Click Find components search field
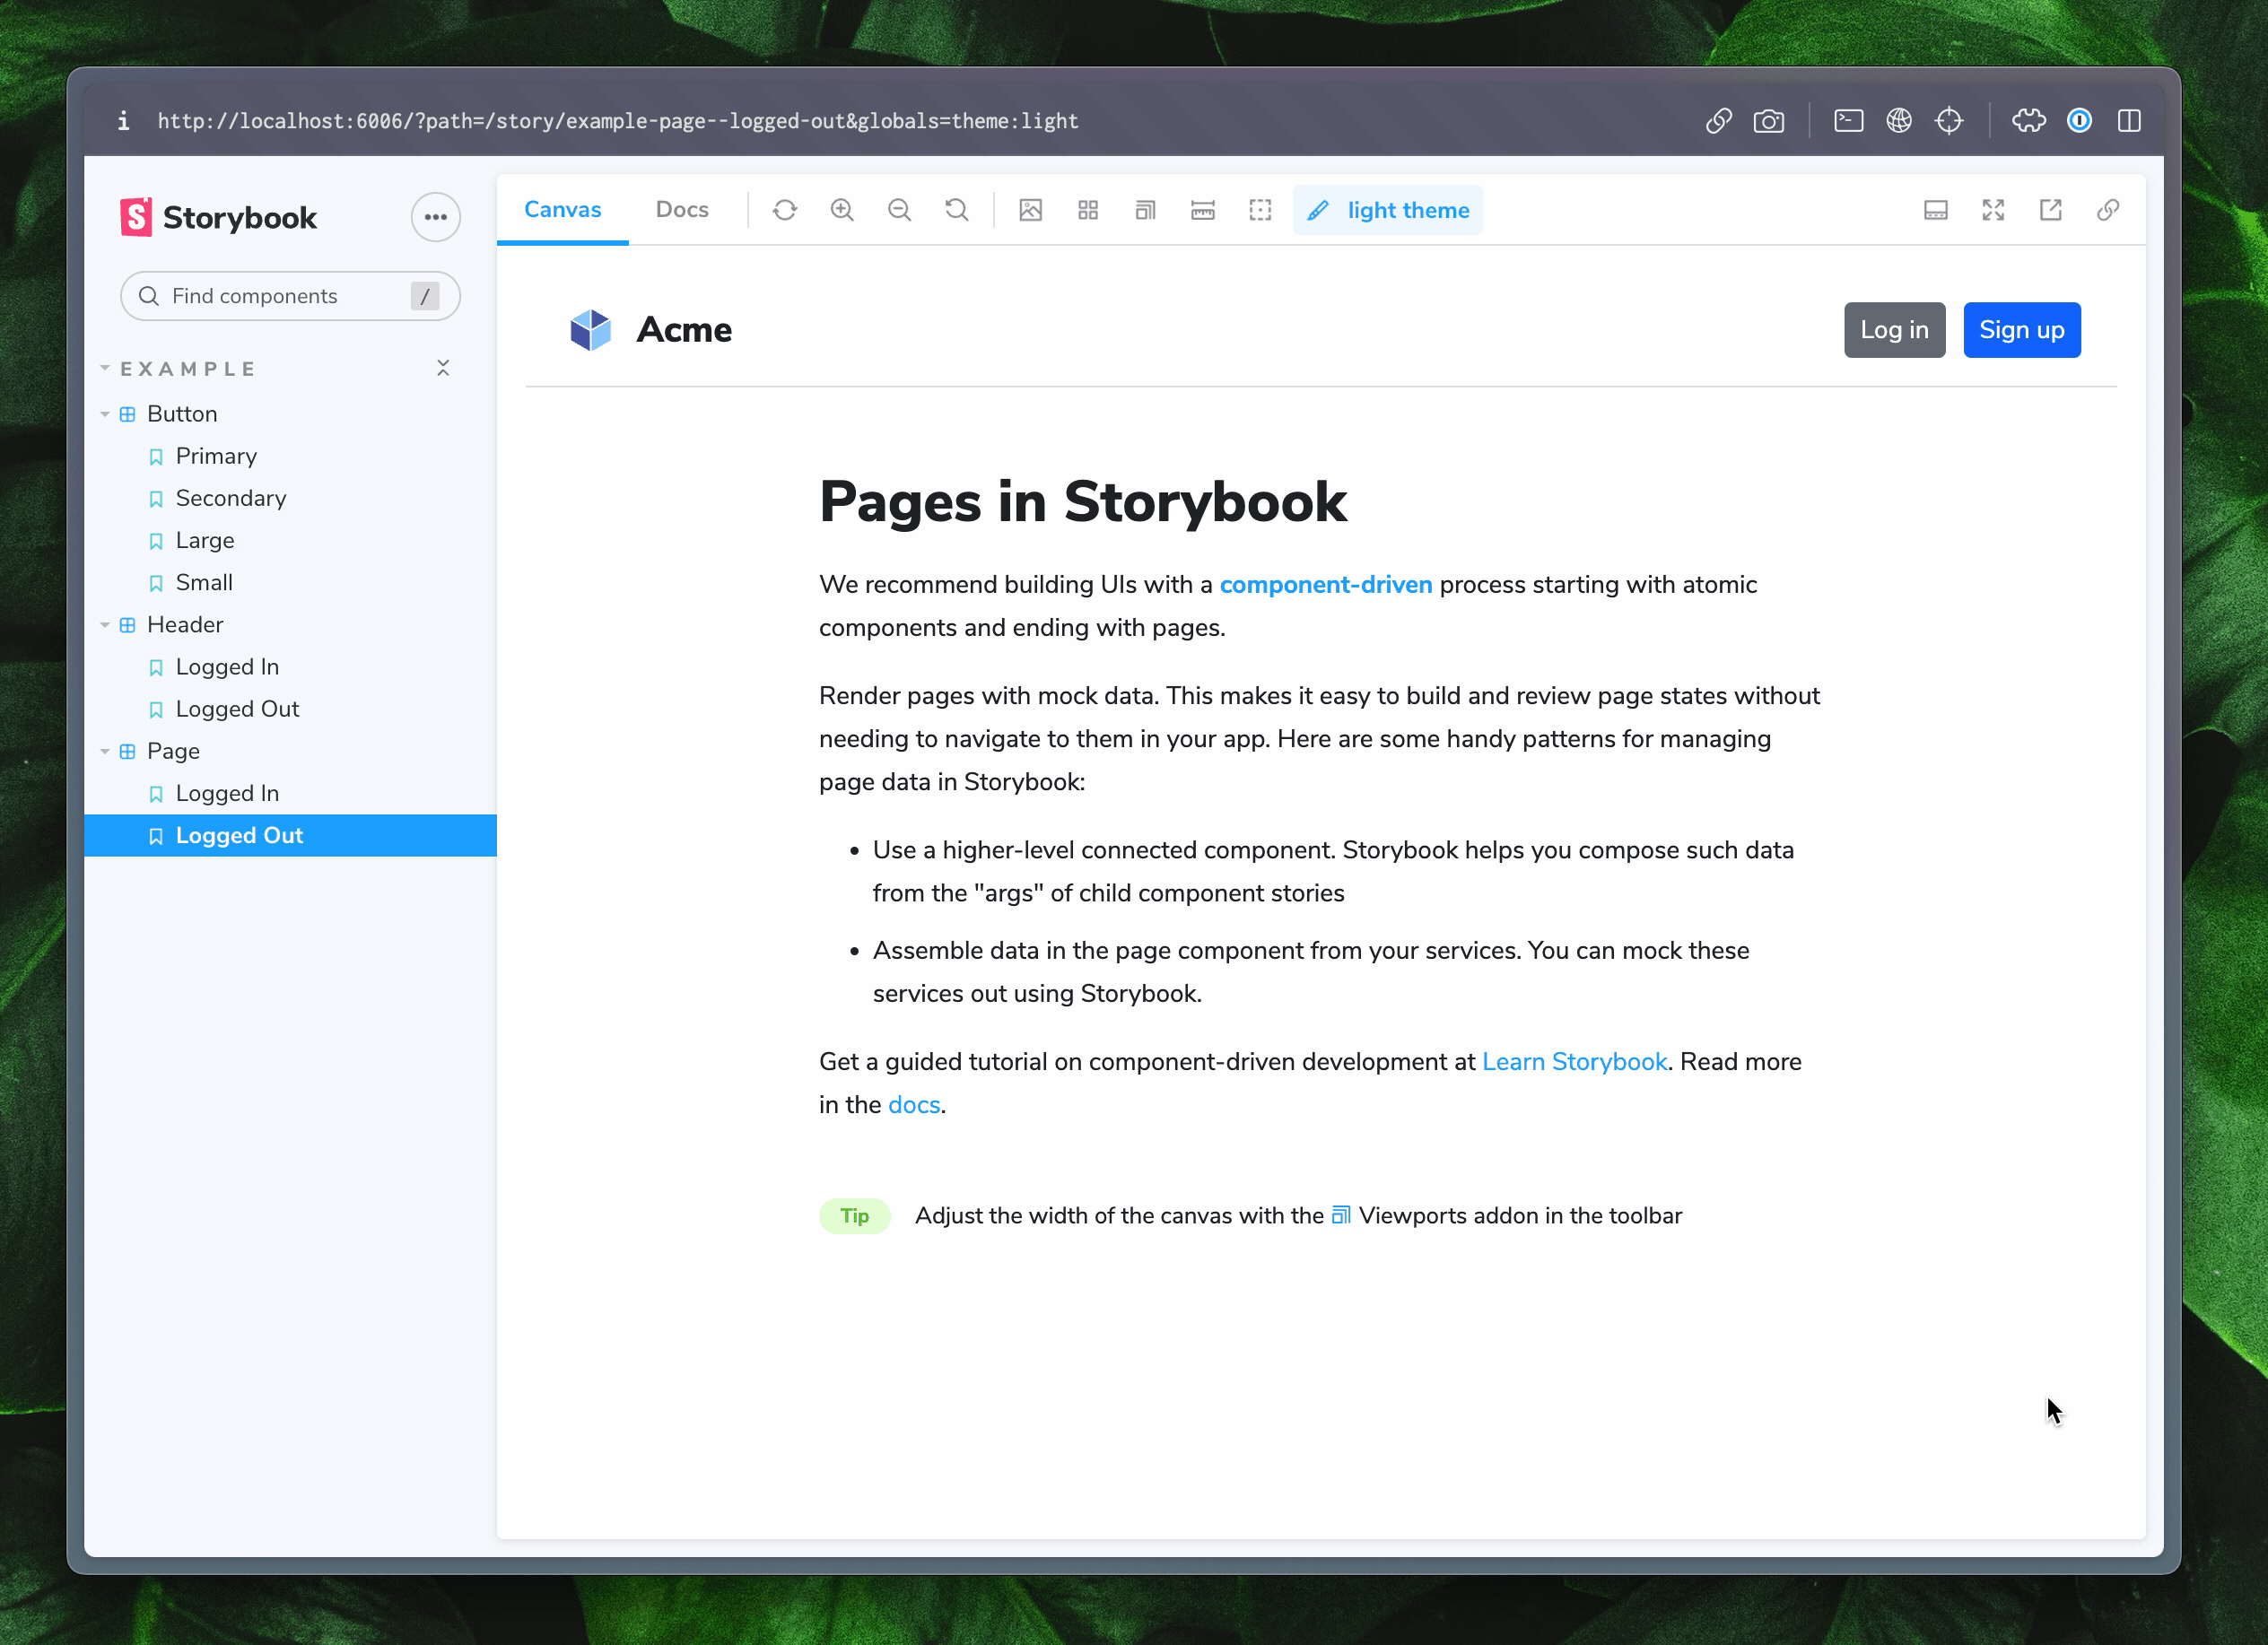 coord(287,296)
